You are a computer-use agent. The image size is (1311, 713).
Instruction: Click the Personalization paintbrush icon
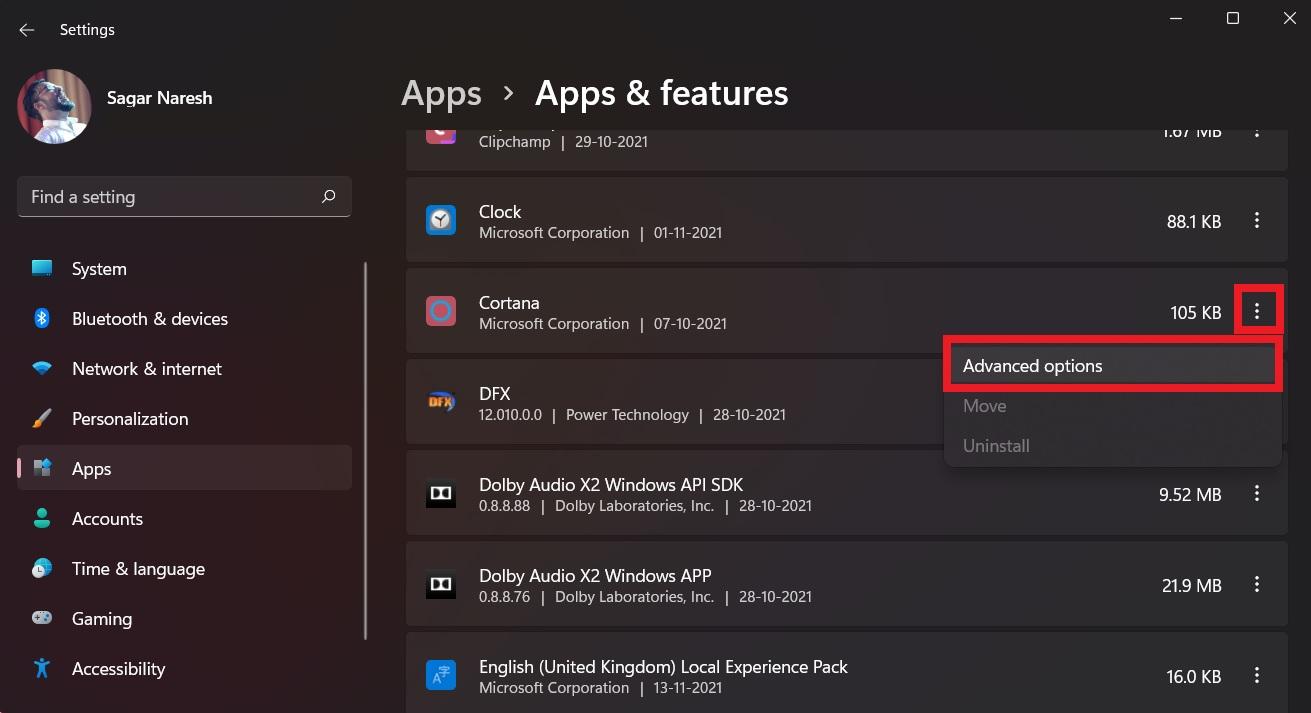[x=42, y=419]
